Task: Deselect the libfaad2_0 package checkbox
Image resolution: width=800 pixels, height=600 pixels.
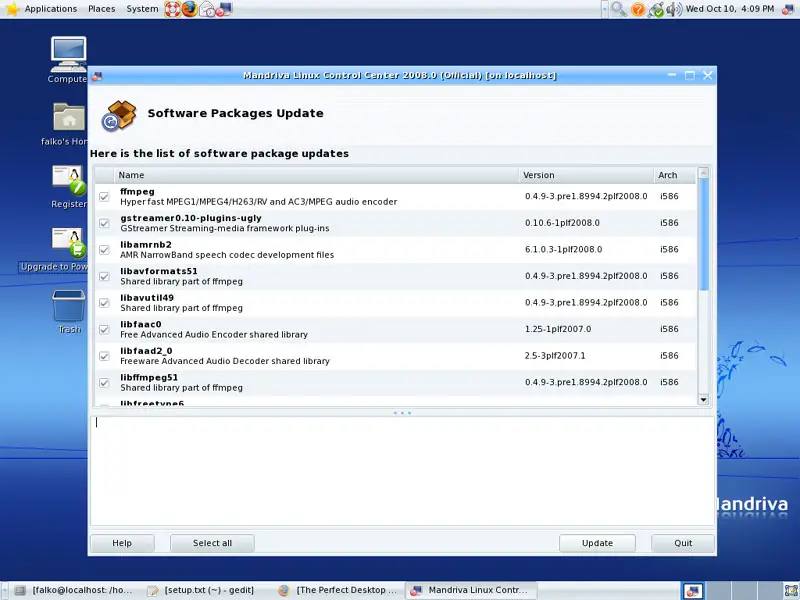Action: [x=104, y=356]
